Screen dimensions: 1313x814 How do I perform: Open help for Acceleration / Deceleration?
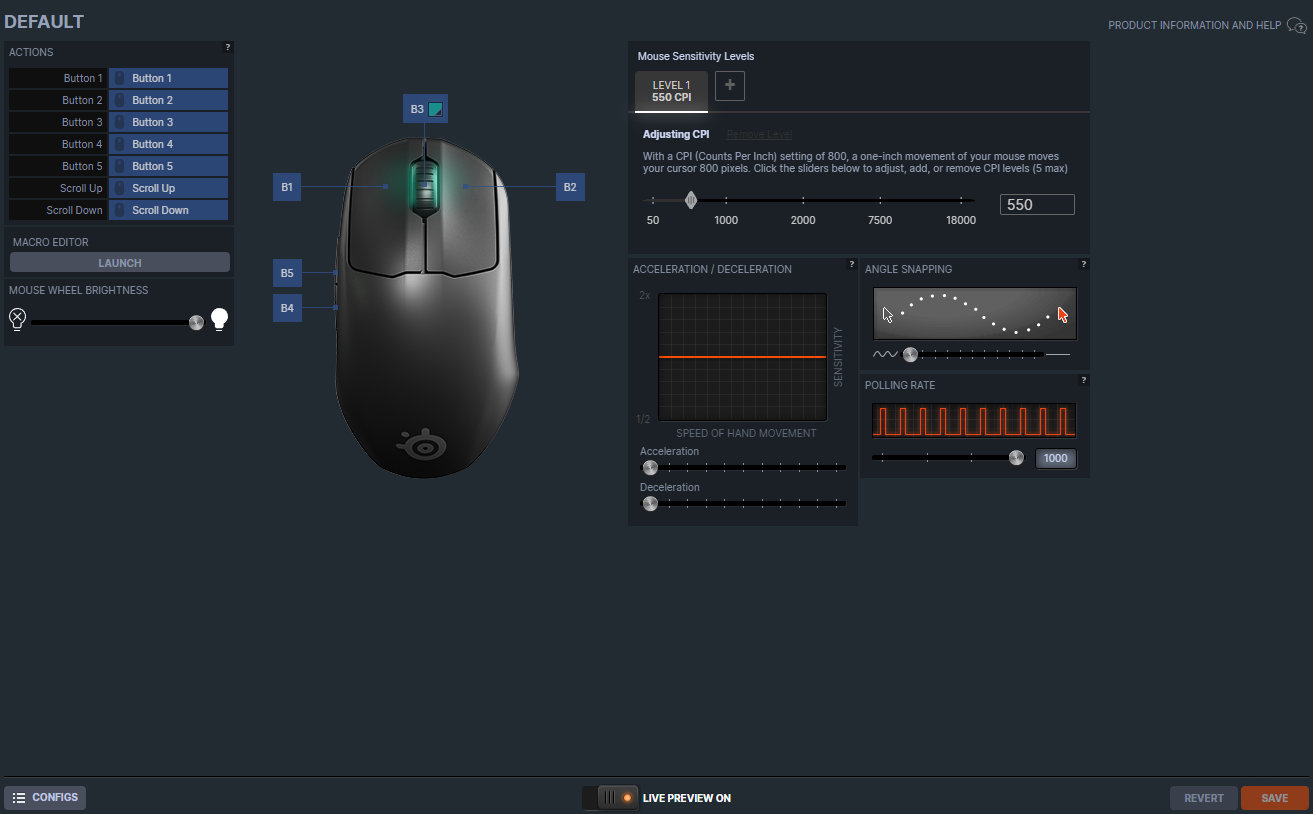point(852,265)
